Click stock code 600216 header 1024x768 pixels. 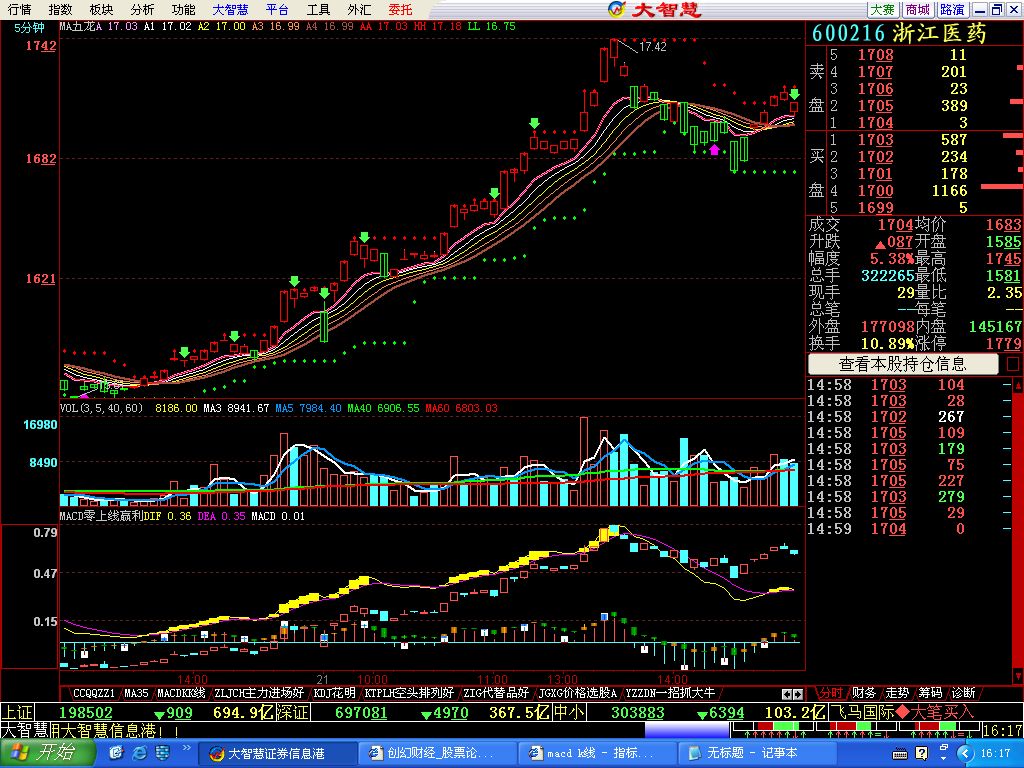848,33
